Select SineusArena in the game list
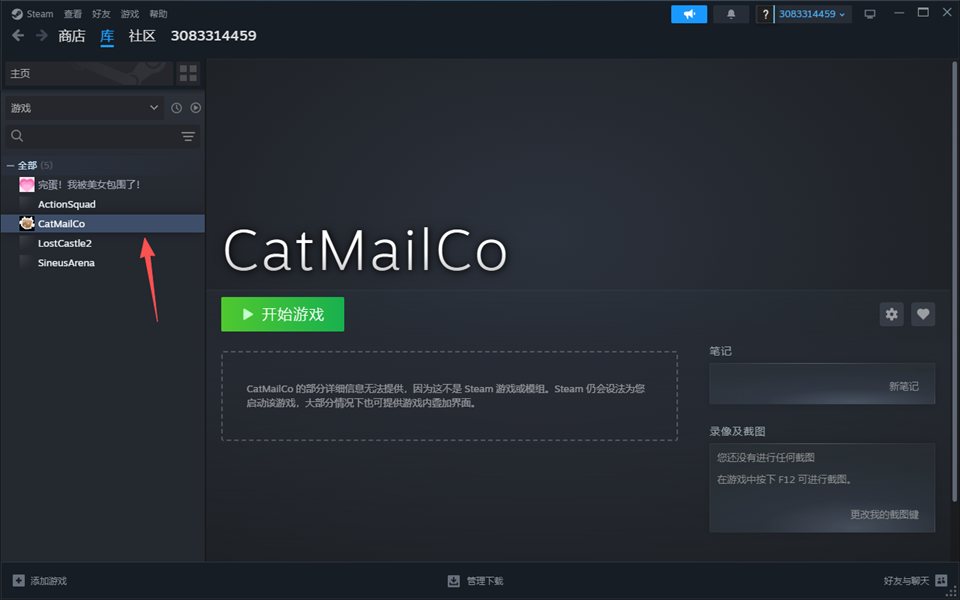The height and width of the screenshot is (600, 960). 102,263
